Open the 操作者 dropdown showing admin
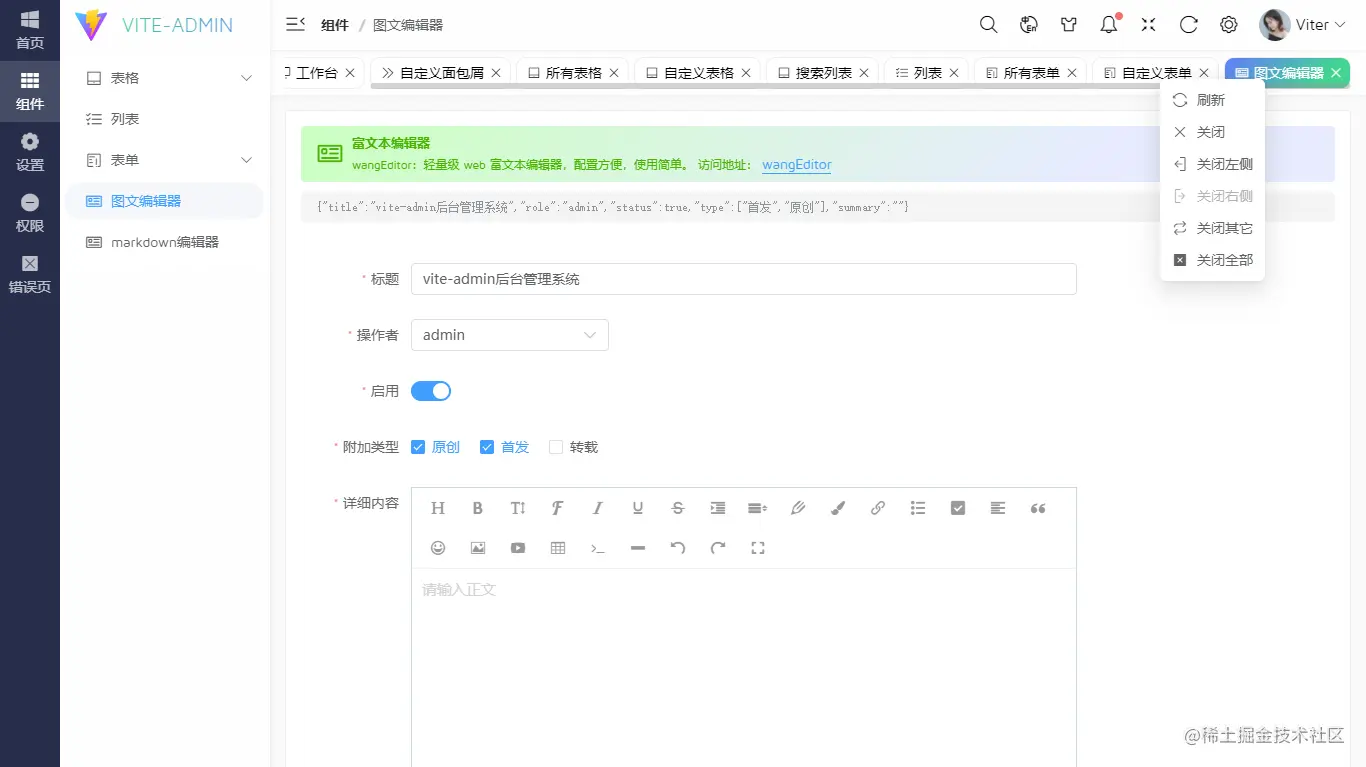This screenshot has width=1366, height=767. (x=509, y=335)
